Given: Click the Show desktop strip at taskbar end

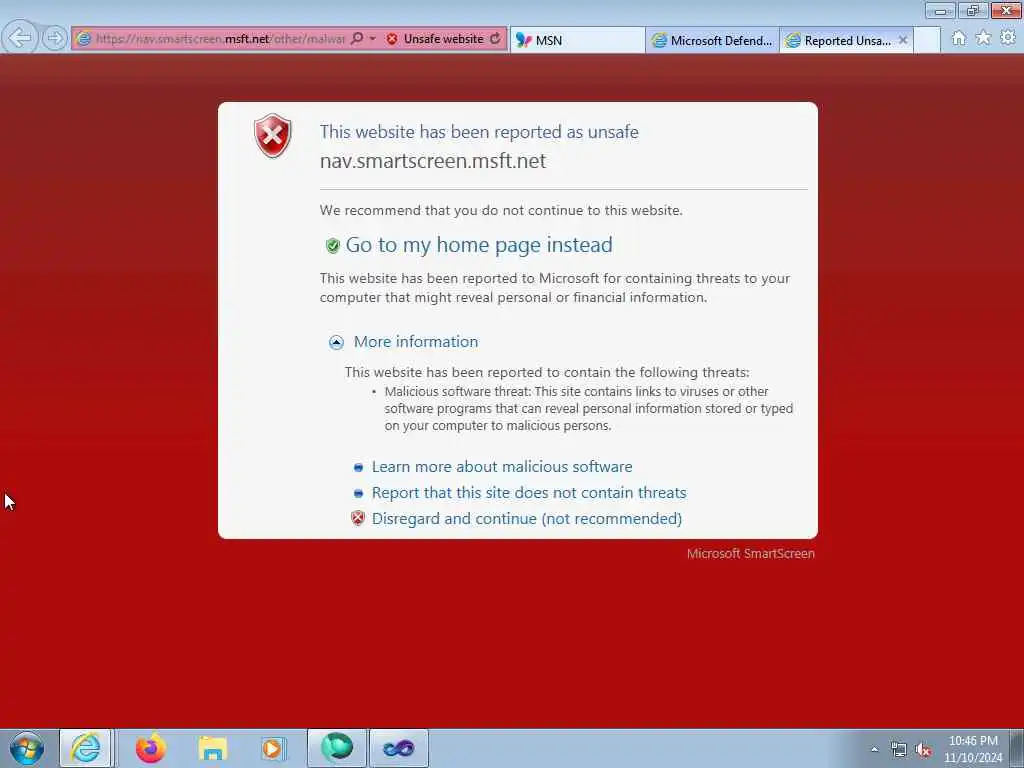Looking at the screenshot, I should pyautogui.click(x=1017, y=748).
